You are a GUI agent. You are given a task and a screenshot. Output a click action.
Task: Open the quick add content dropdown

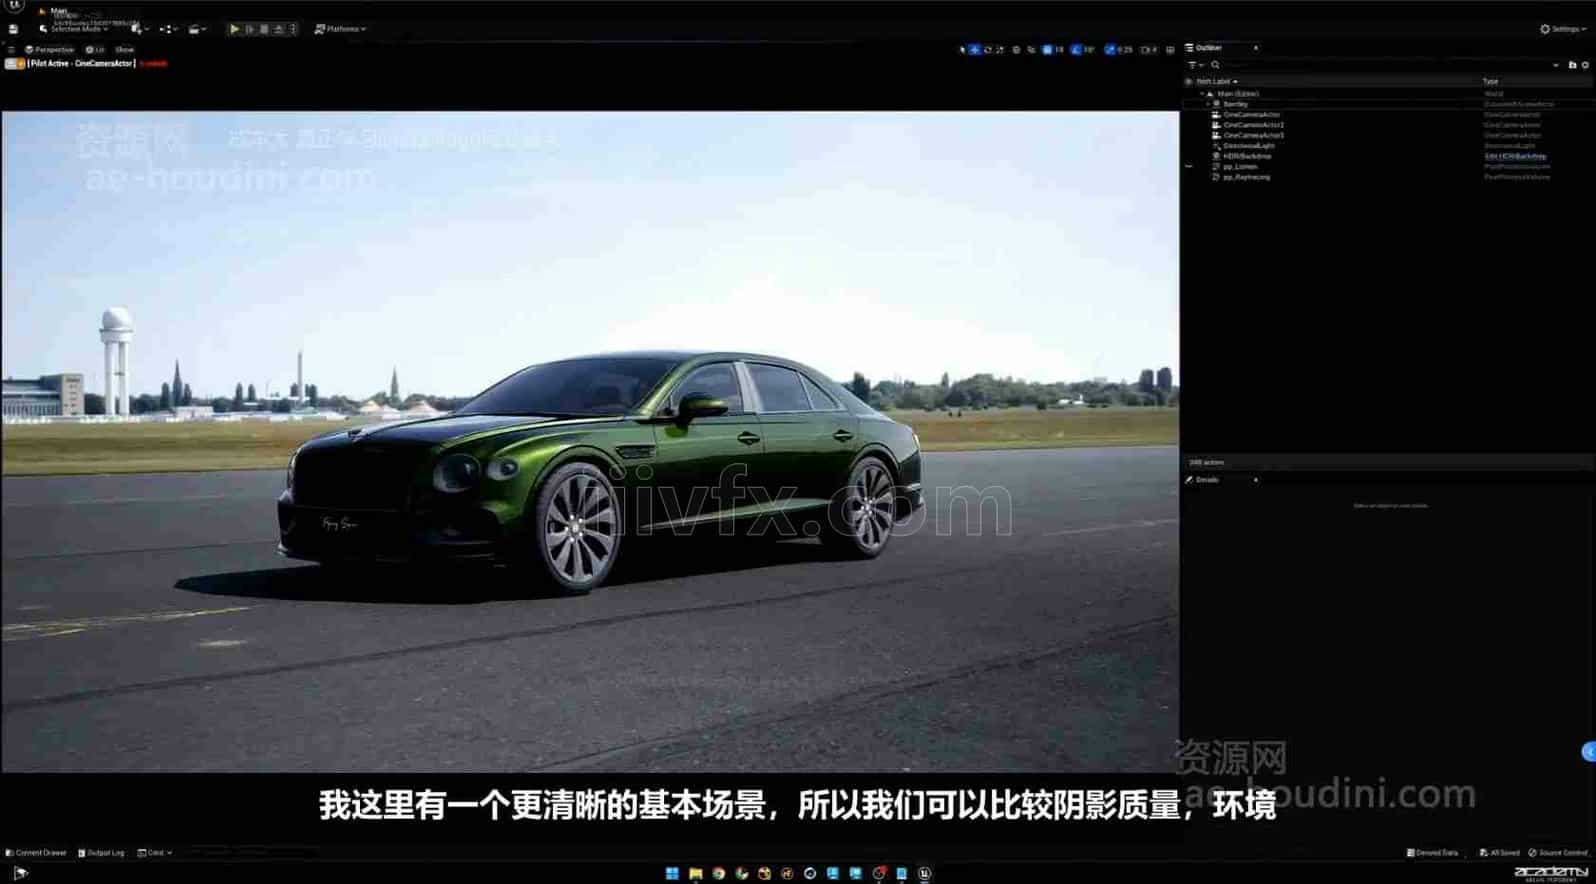(140, 29)
